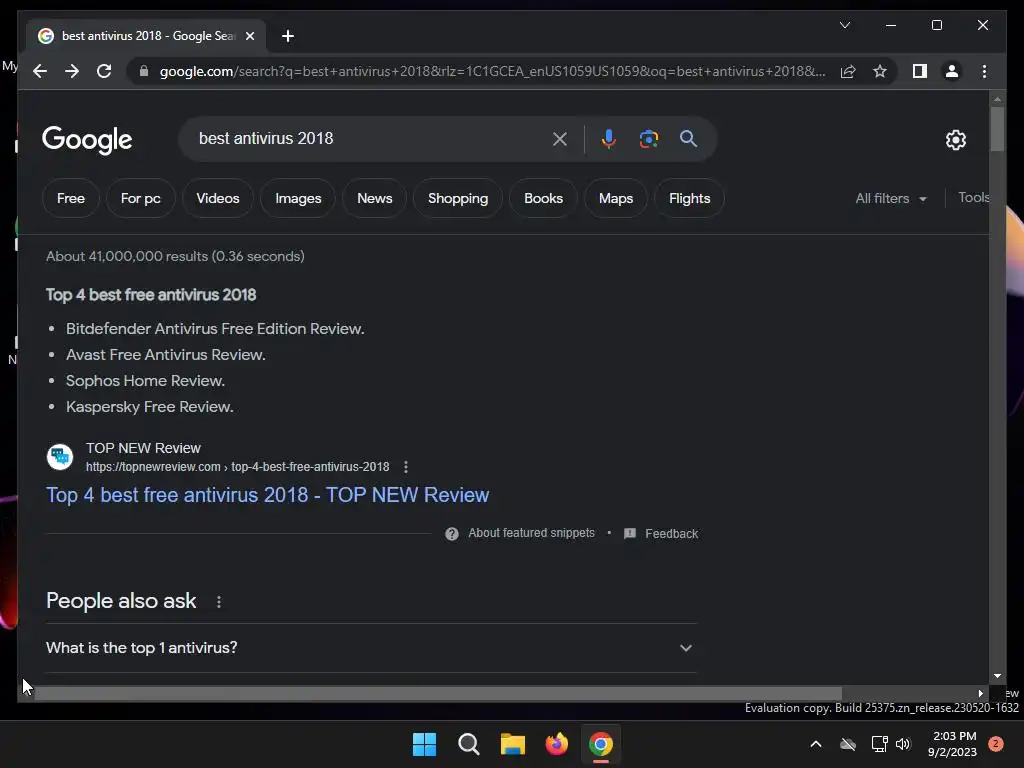Click the vertical scrollbar thumb
Image resolution: width=1024 pixels, height=768 pixels.
997,129
